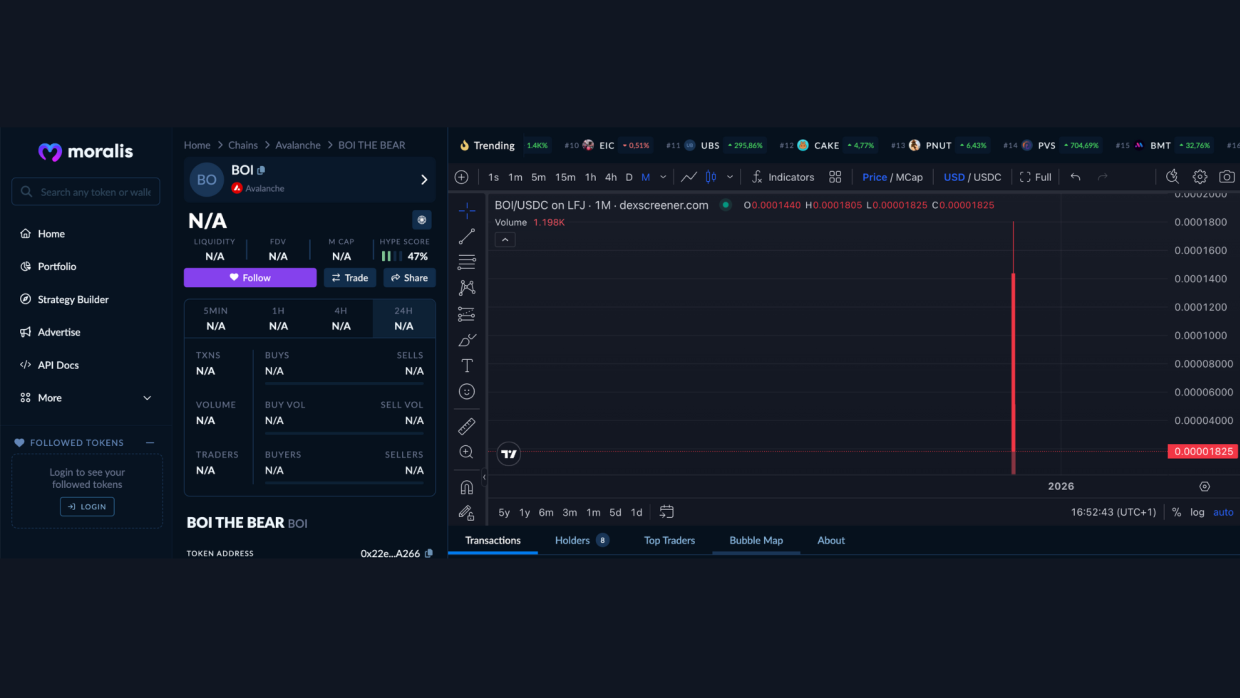1240x698 pixels.
Task: Click the LOGIN button in followed tokens
Action: pyautogui.click(x=87, y=507)
